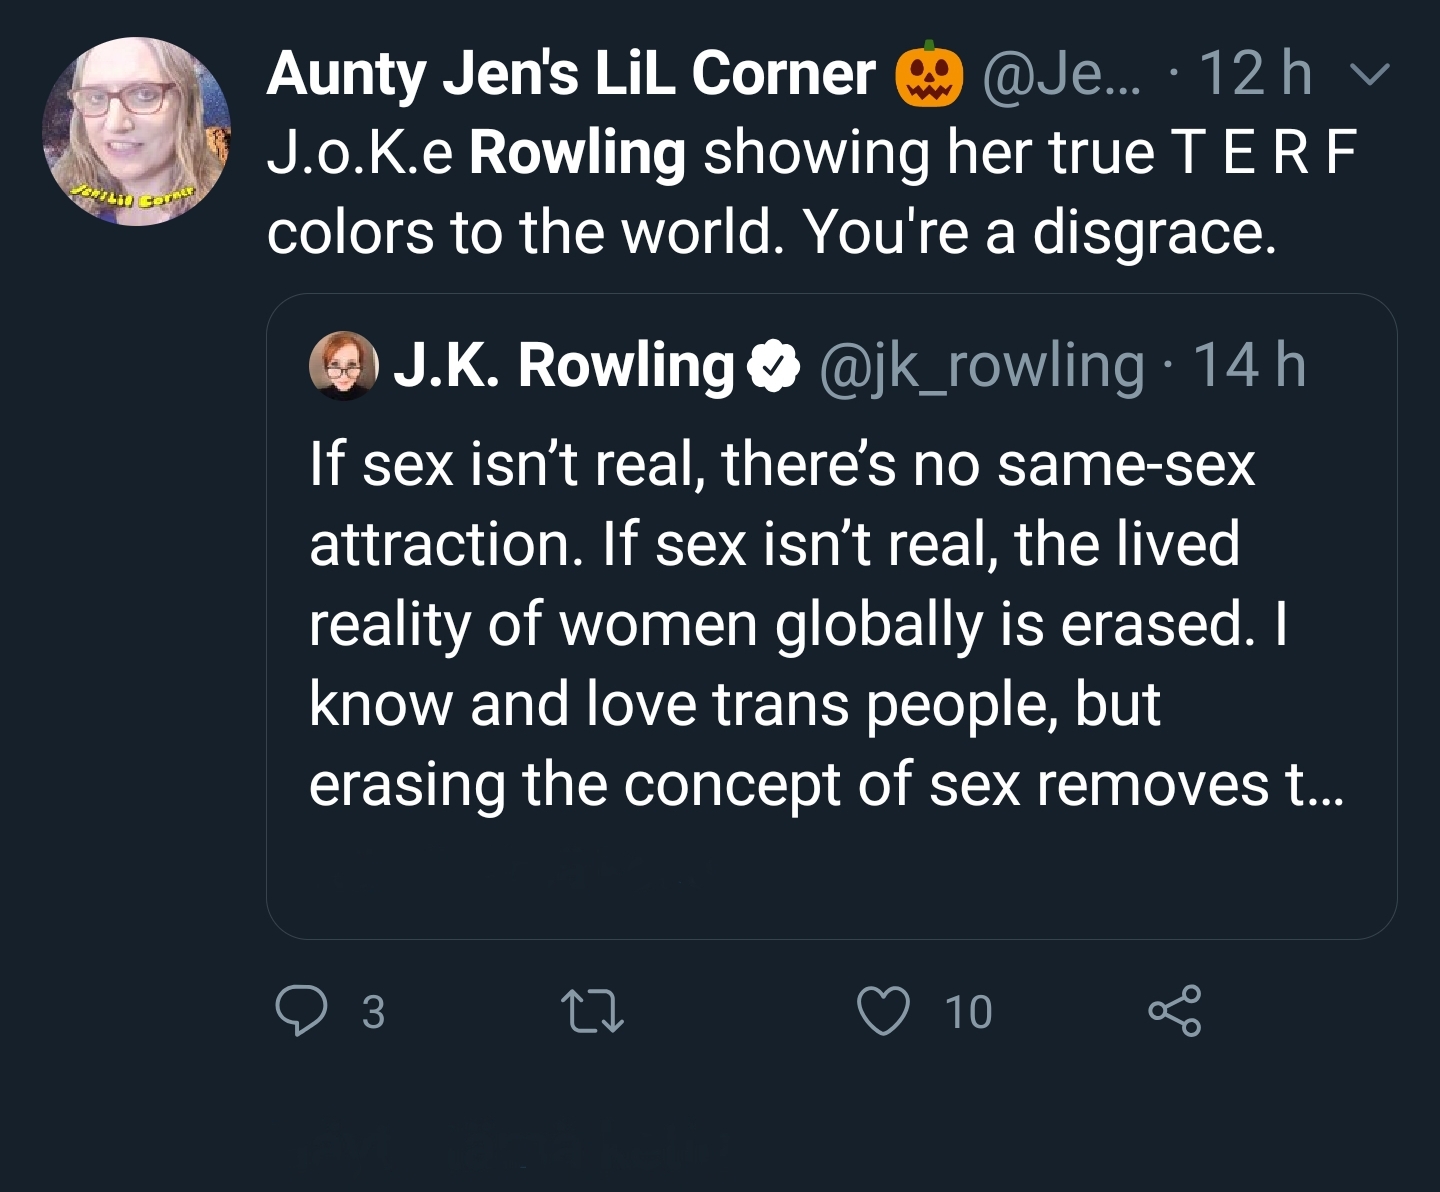
Task: Open the share icon options
Action: point(1174,1011)
